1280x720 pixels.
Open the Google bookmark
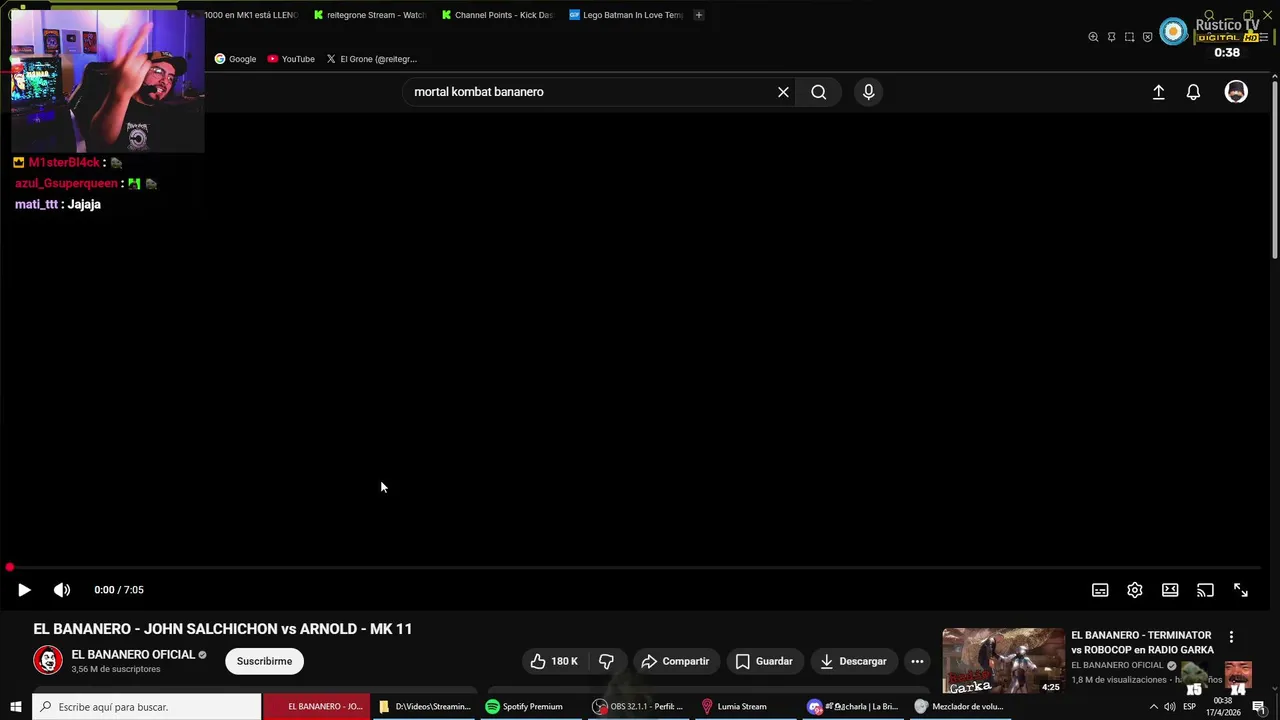coord(236,59)
